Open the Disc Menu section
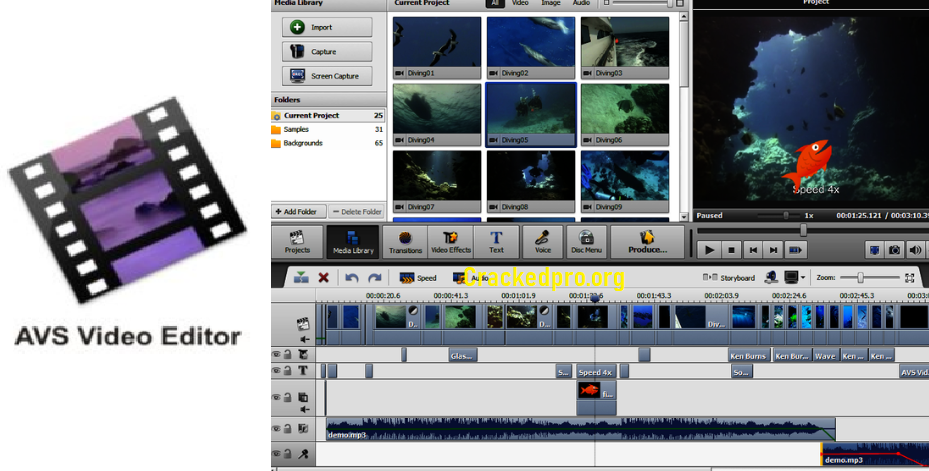This screenshot has height=471, width=929. click(587, 242)
